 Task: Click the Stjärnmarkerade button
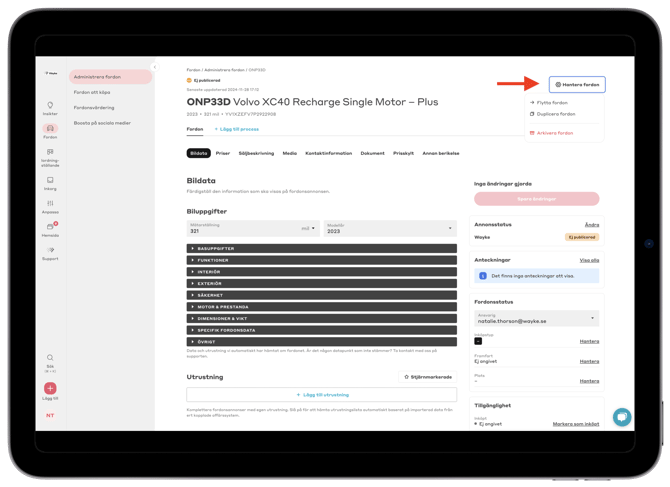click(x=428, y=377)
